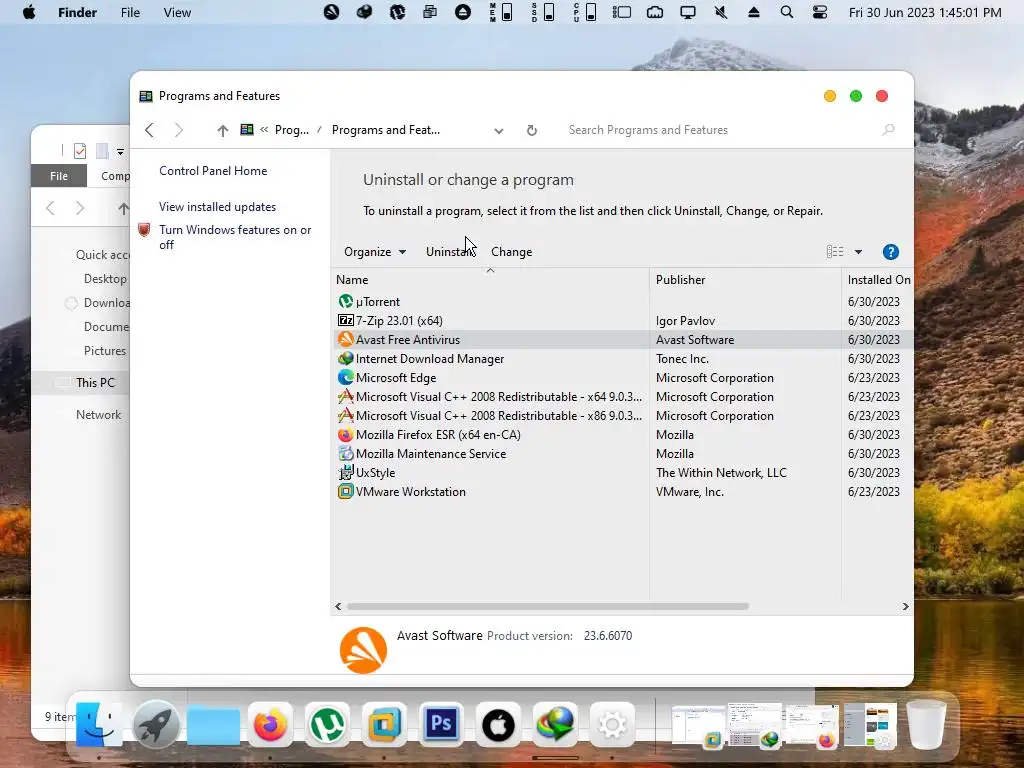This screenshot has height=768, width=1024.
Task: Select the Igor Pavlov publisher cell
Action: (685, 321)
